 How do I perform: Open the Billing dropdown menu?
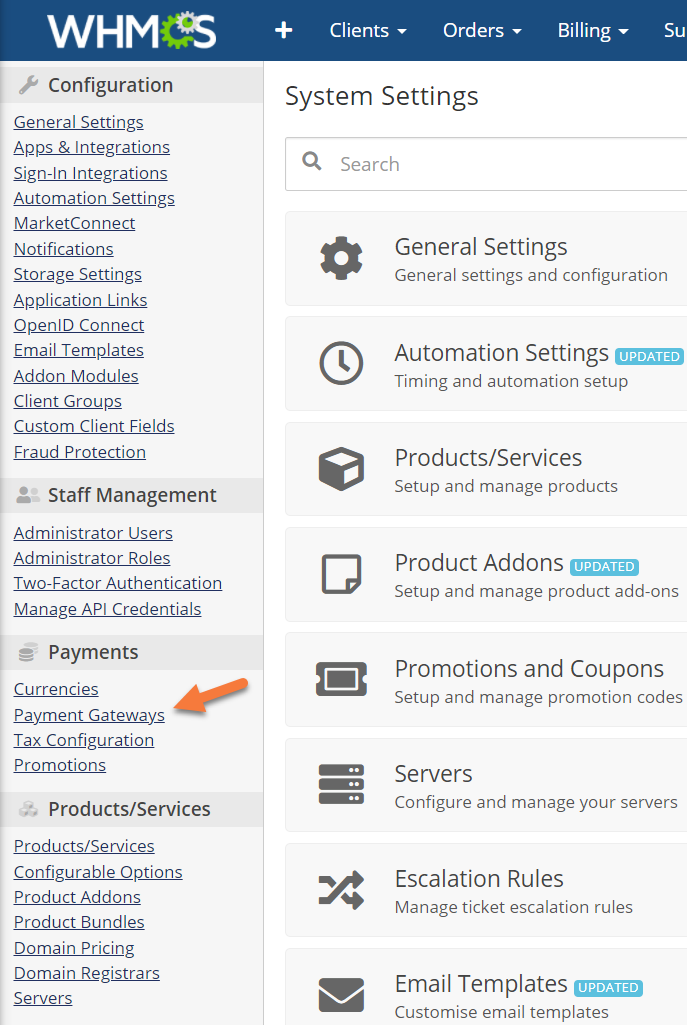(x=593, y=31)
